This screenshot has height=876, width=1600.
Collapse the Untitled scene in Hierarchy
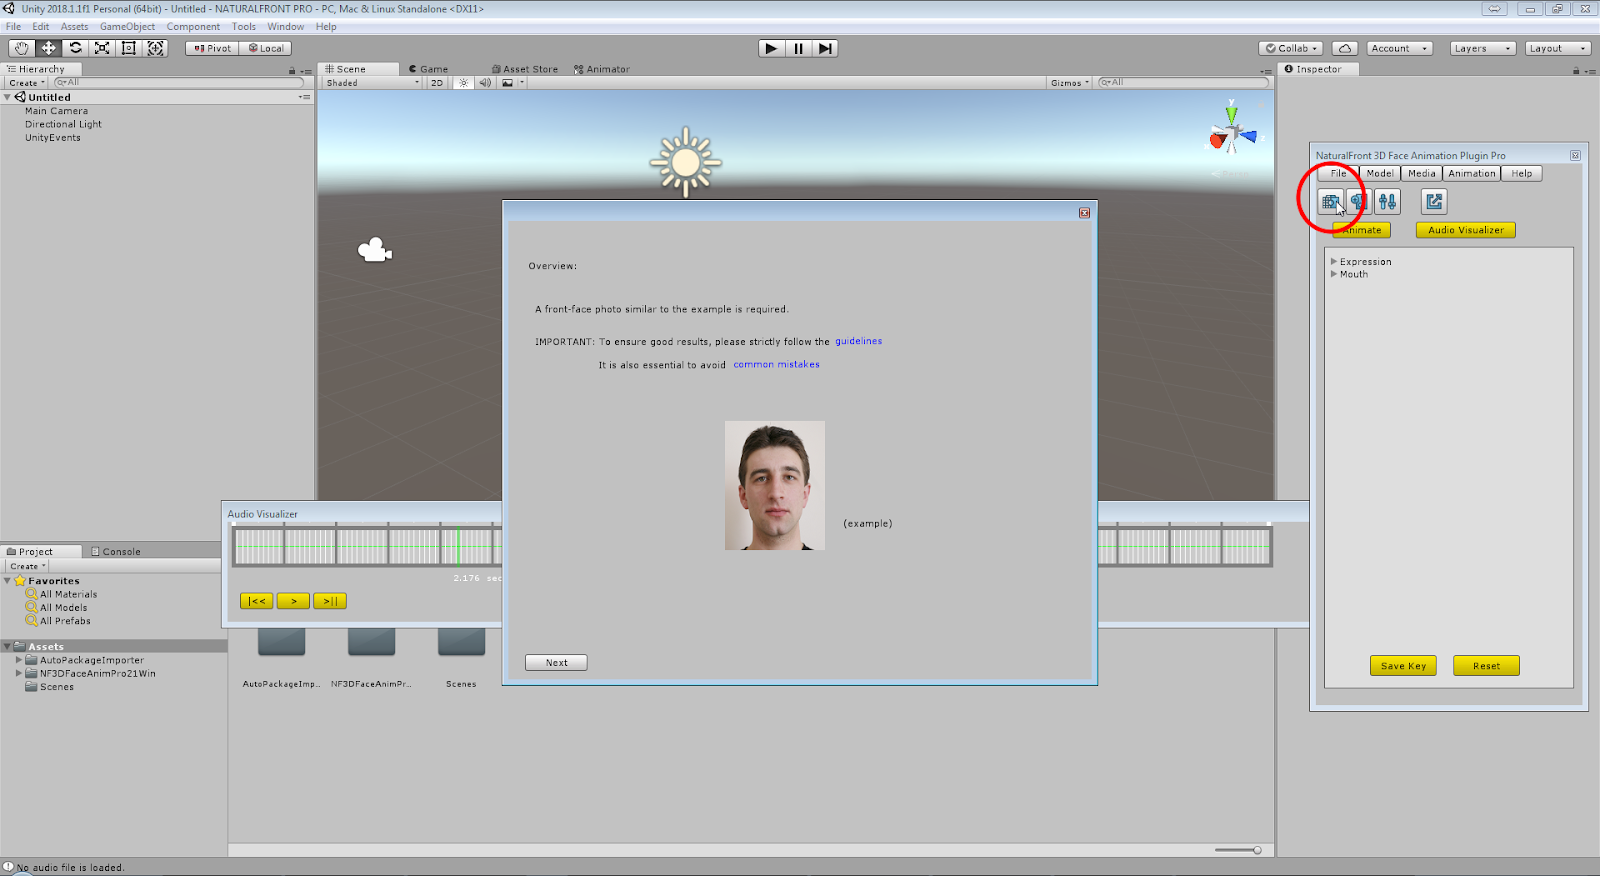(8, 97)
